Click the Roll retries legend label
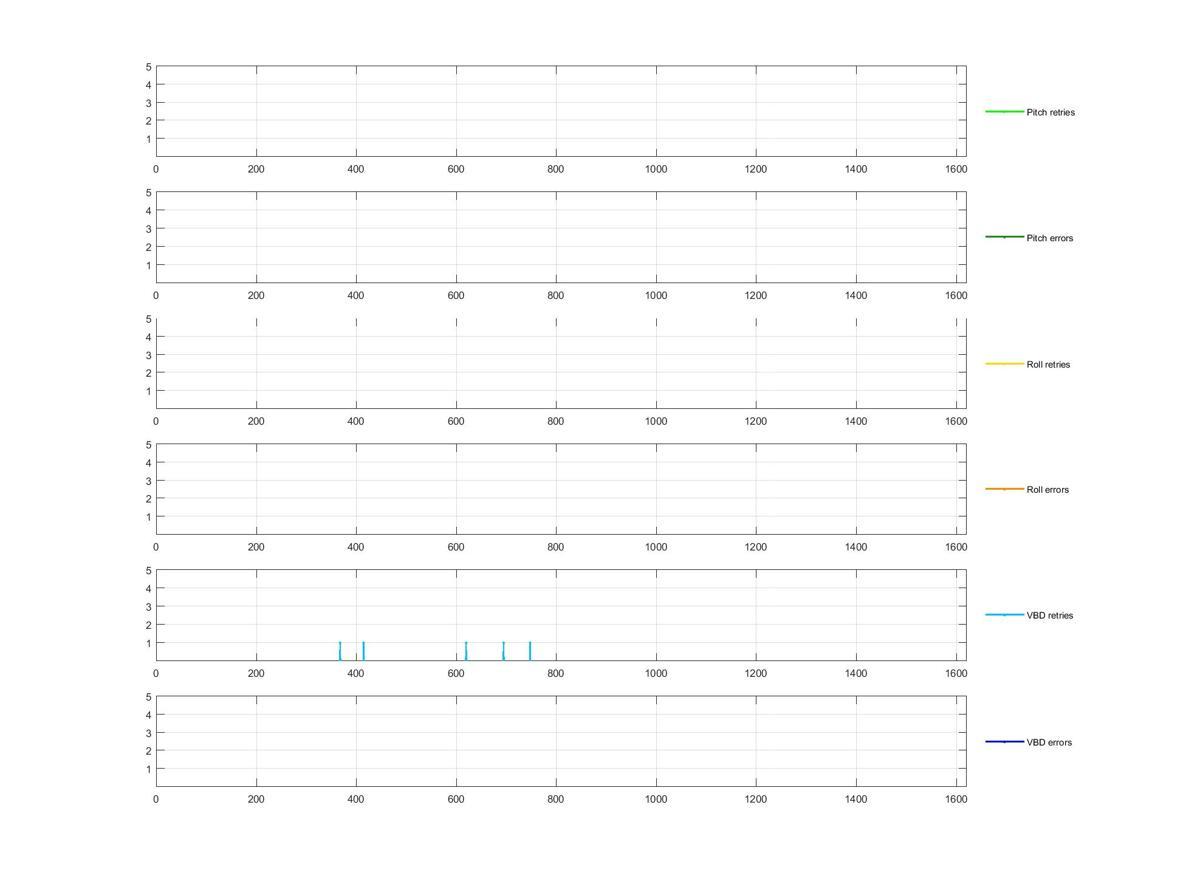Viewport: 1200px width, 885px height. pyautogui.click(x=1048, y=364)
